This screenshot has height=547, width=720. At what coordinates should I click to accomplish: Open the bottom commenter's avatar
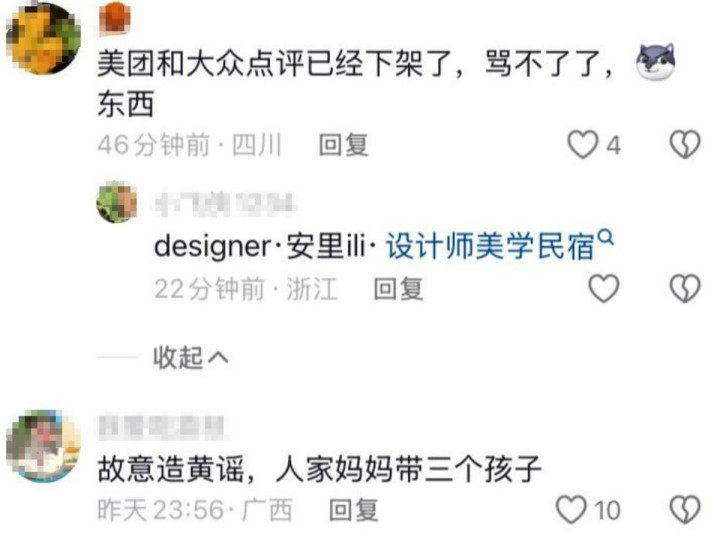pyautogui.click(x=44, y=446)
